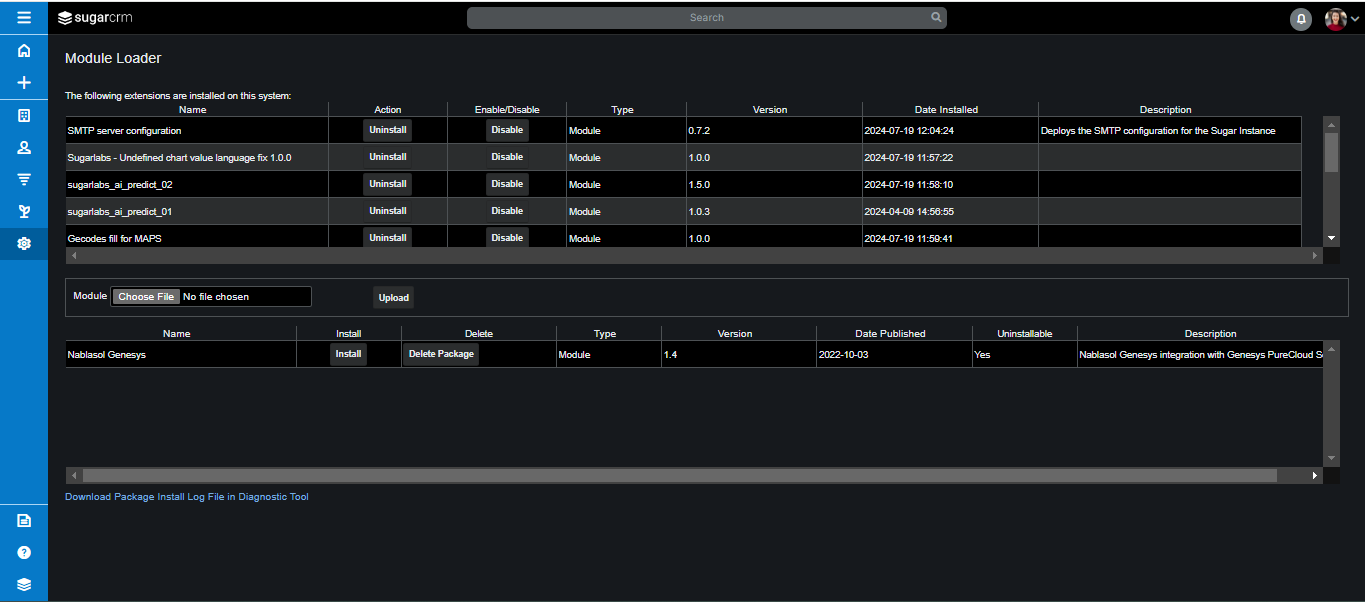Open the quick create plus icon

pyautogui.click(x=24, y=83)
